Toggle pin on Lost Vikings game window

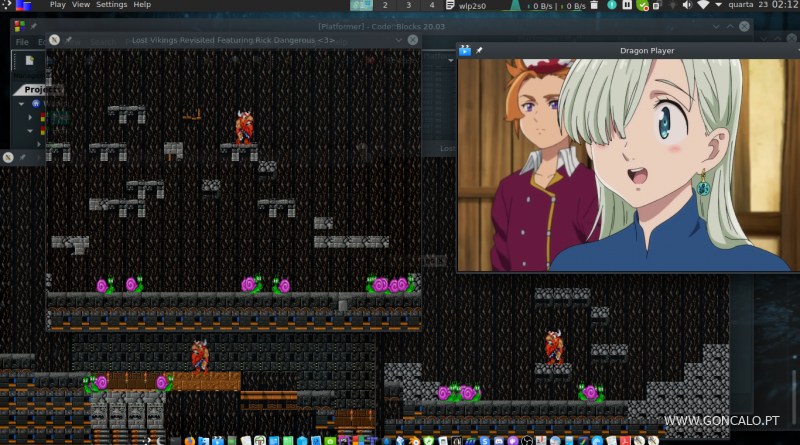pos(69,40)
